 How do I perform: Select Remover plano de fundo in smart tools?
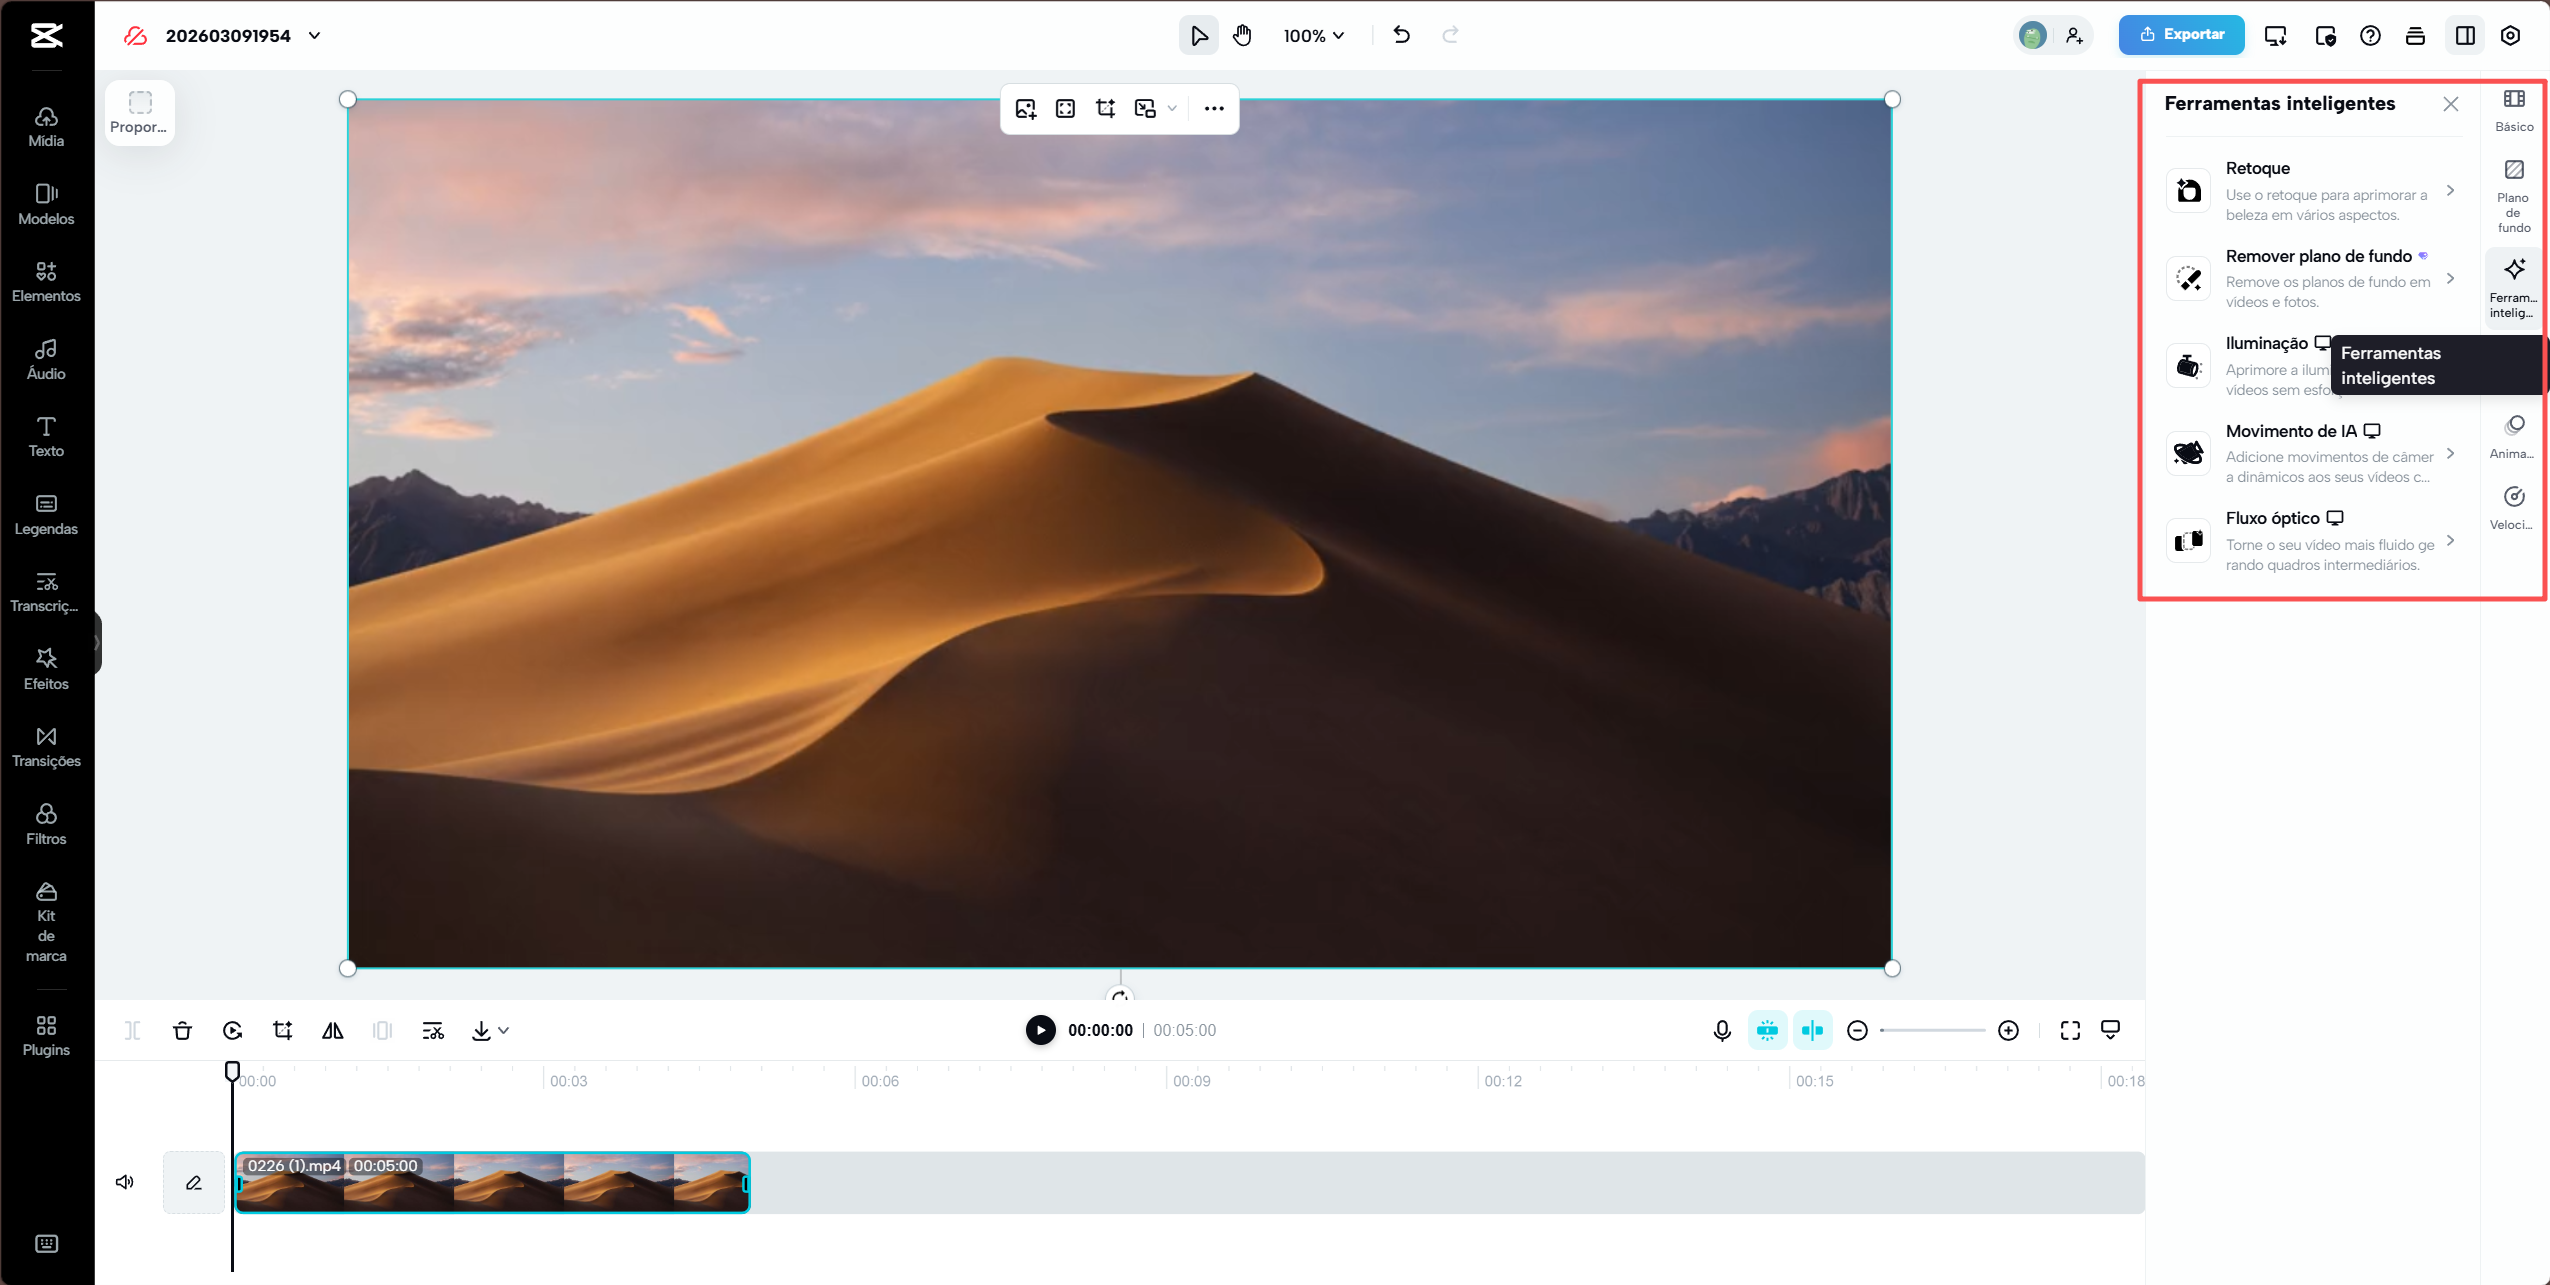[2320, 278]
